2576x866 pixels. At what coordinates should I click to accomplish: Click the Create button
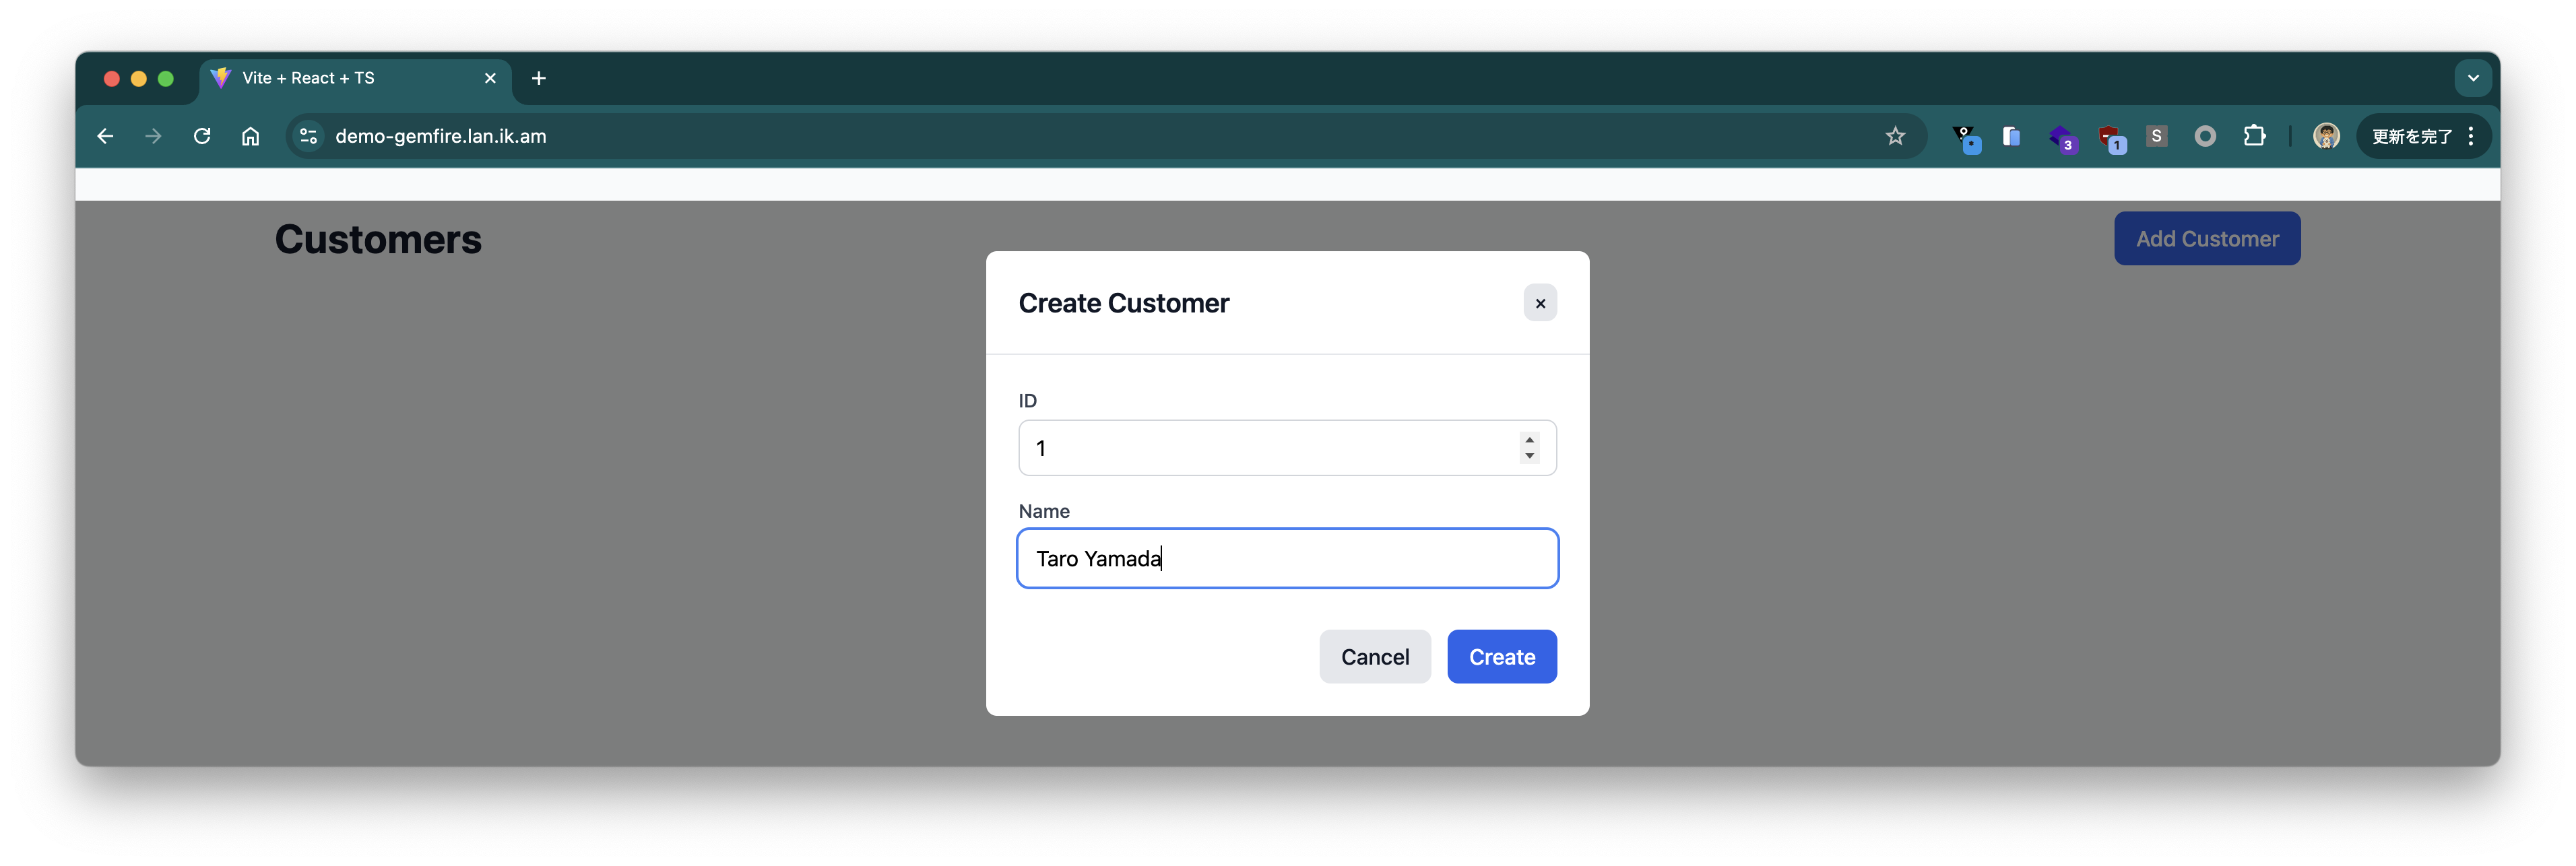click(x=1501, y=657)
